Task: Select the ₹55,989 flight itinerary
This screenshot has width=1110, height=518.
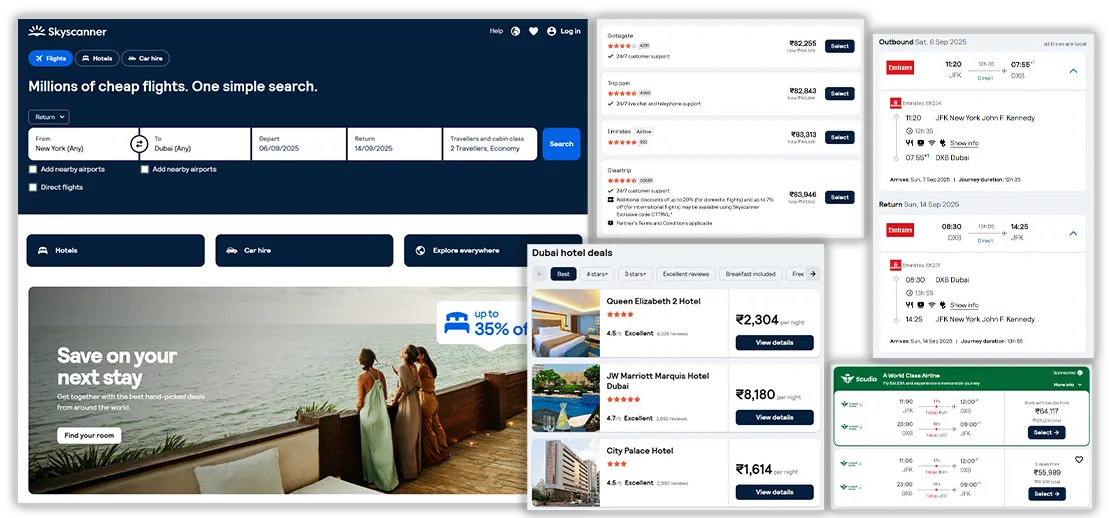Action: 1046,494
